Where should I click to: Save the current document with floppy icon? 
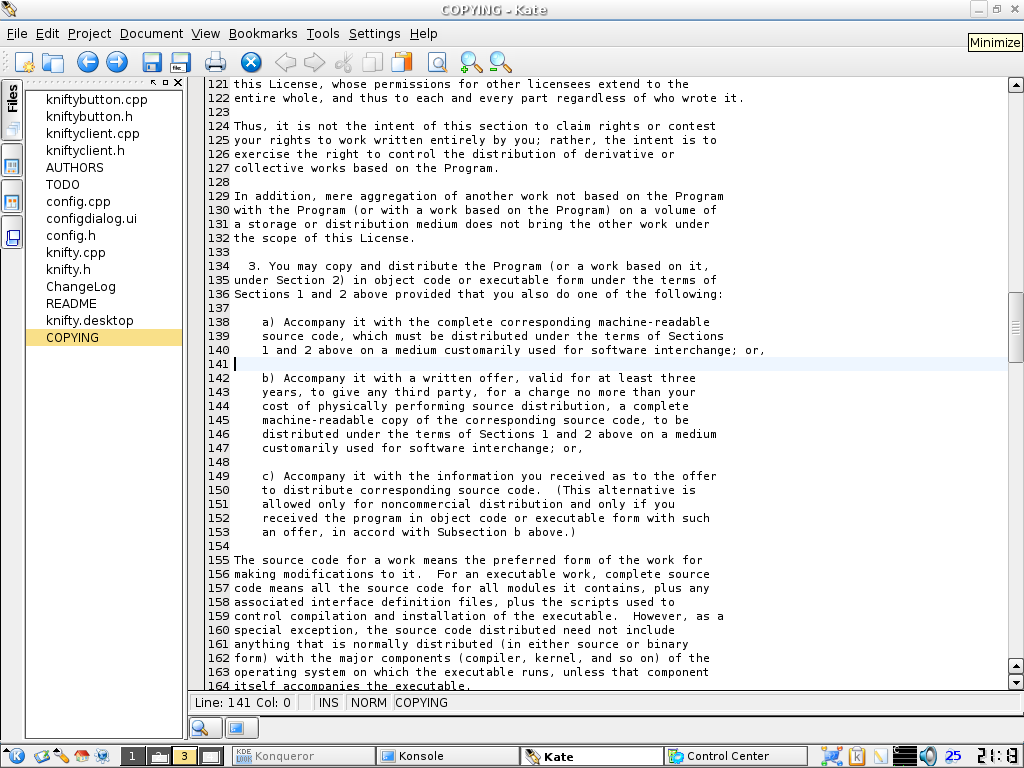pyautogui.click(x=152, y=62)
